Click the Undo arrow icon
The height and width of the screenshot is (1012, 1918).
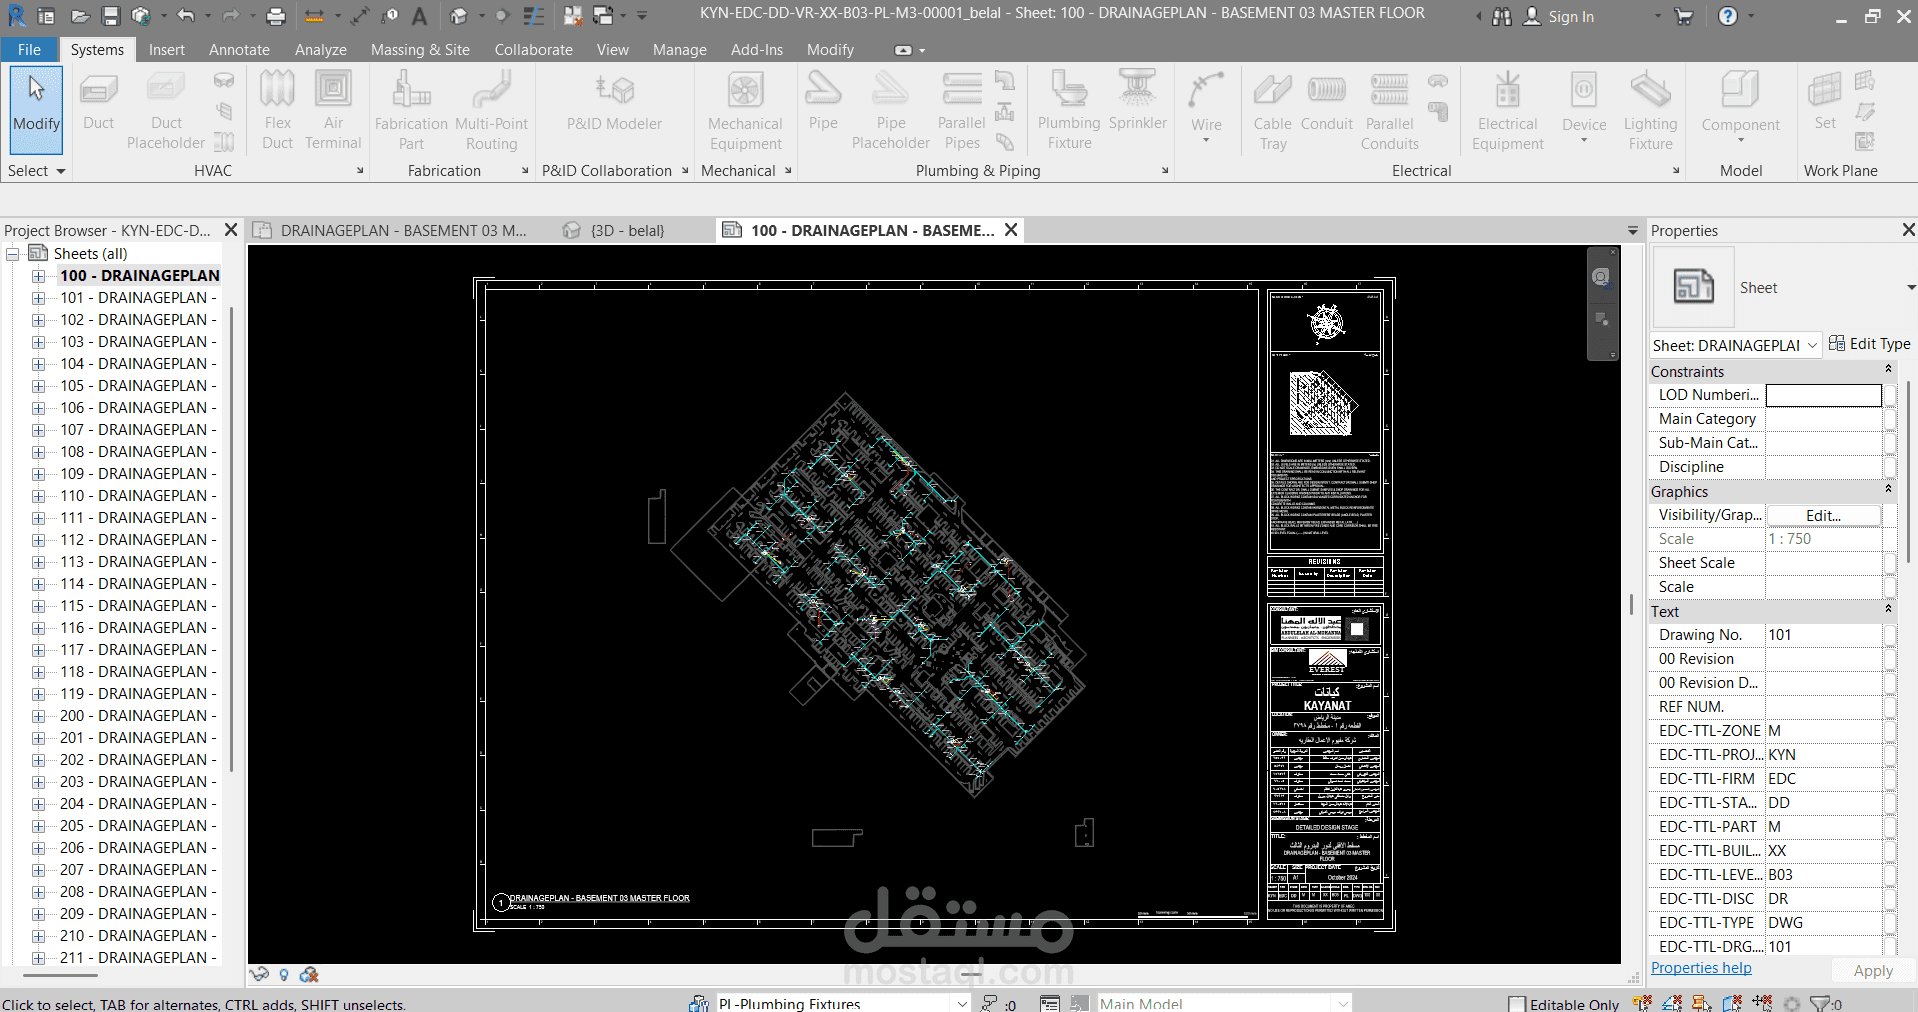point(186,16)
